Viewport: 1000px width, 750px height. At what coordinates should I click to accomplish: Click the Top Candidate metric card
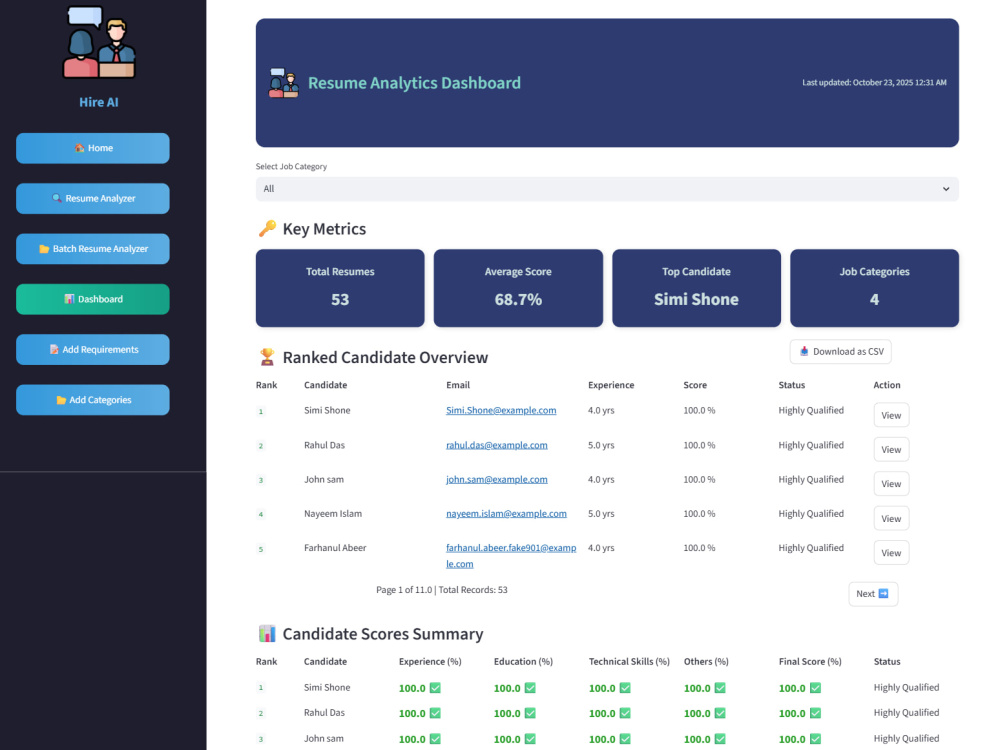(696, 288)
